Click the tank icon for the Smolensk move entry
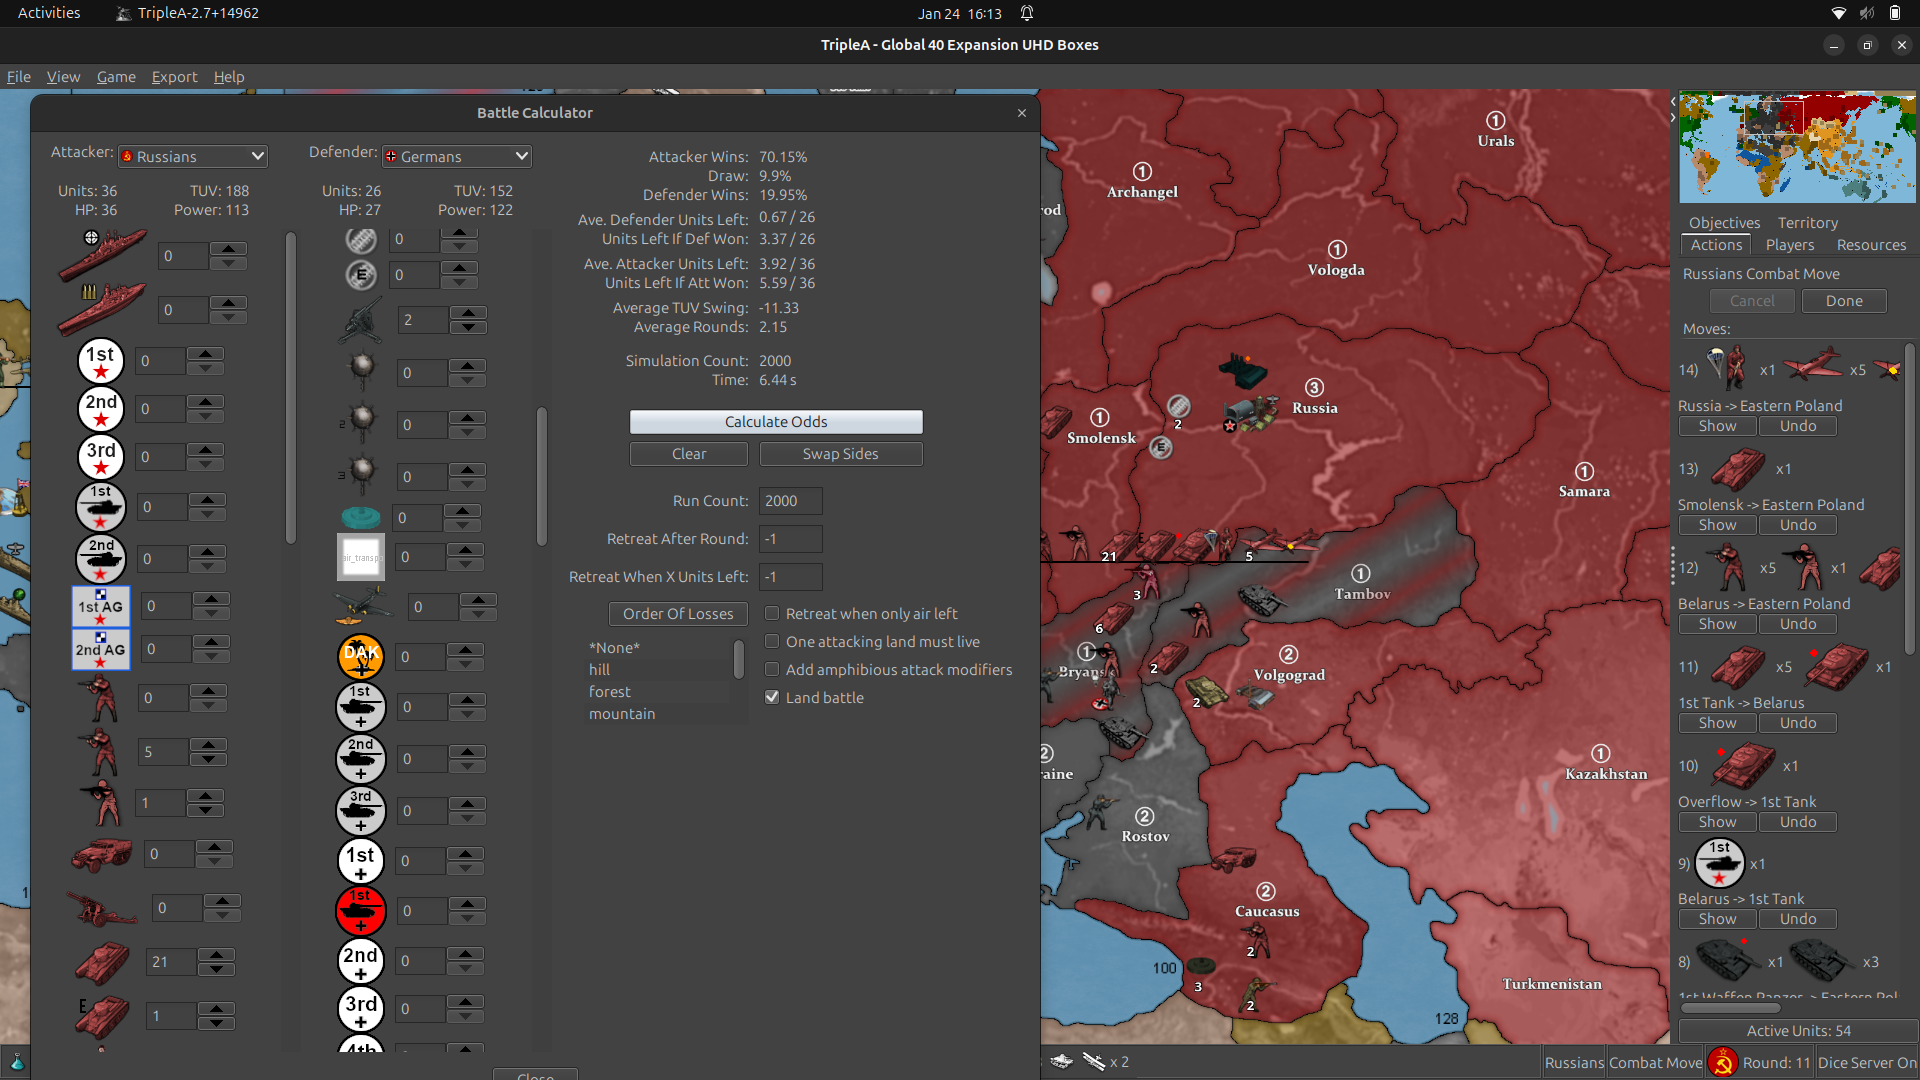 click(1739, 469)
